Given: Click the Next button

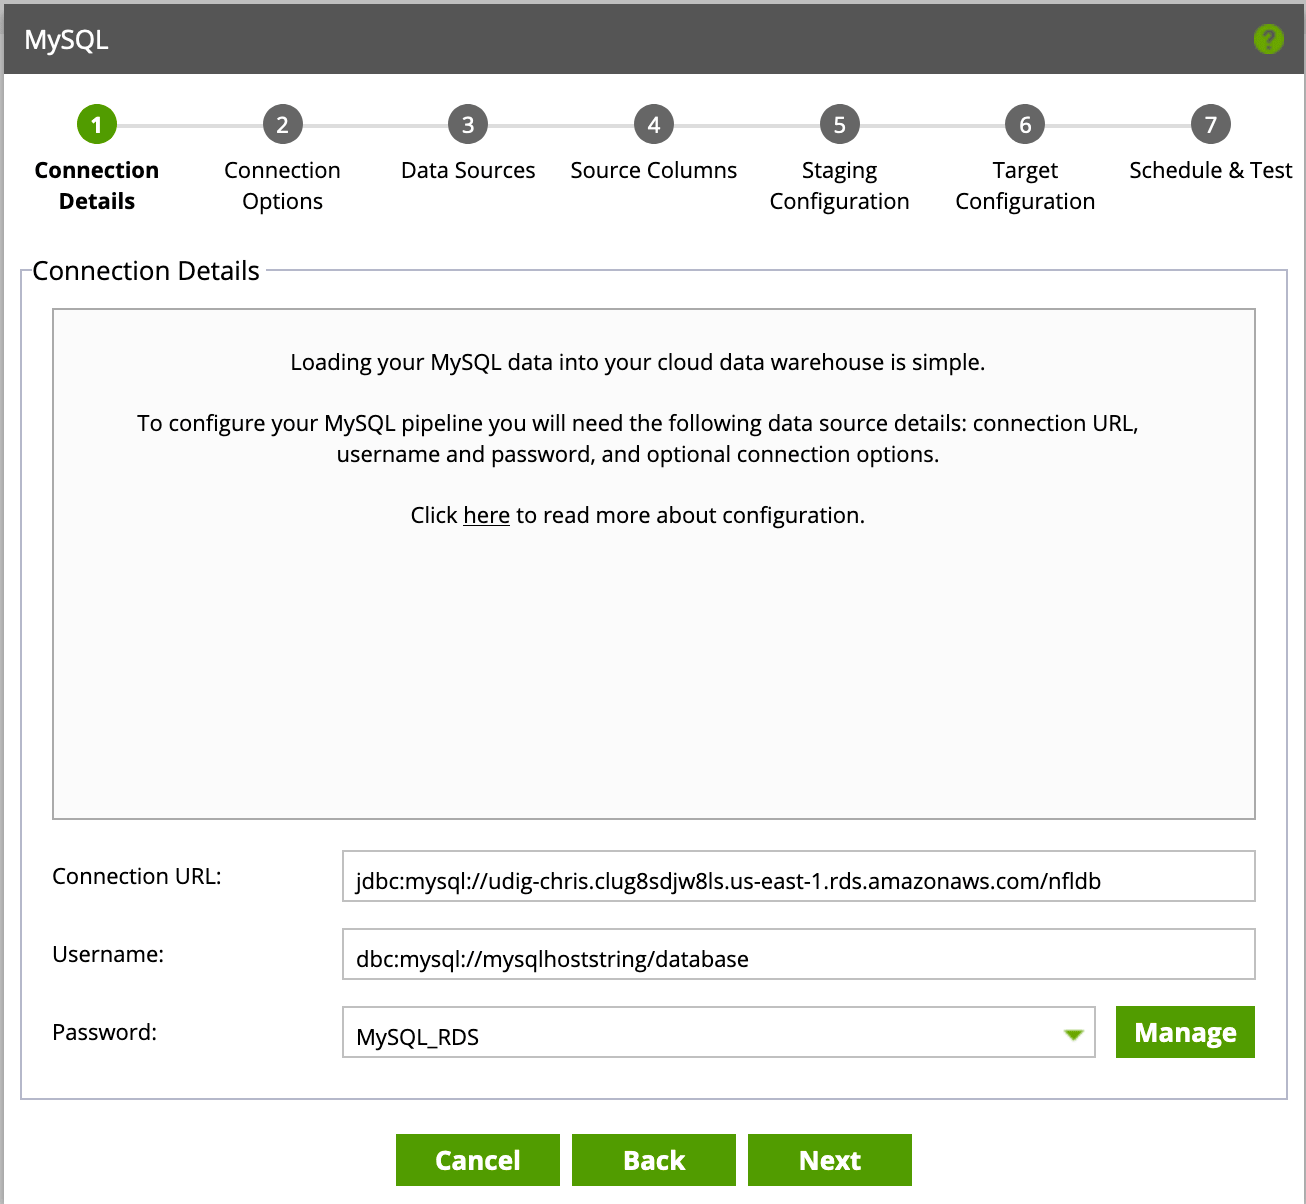Looking at the screenshot, I should pyautogui.click(x=830, y=1160).
